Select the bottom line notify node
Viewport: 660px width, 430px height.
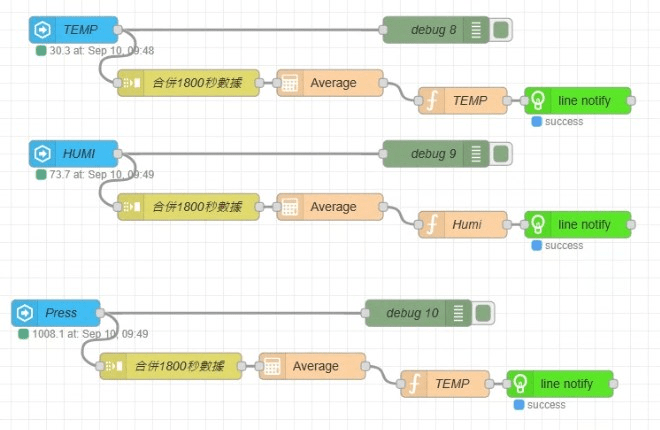click(560, 384)
